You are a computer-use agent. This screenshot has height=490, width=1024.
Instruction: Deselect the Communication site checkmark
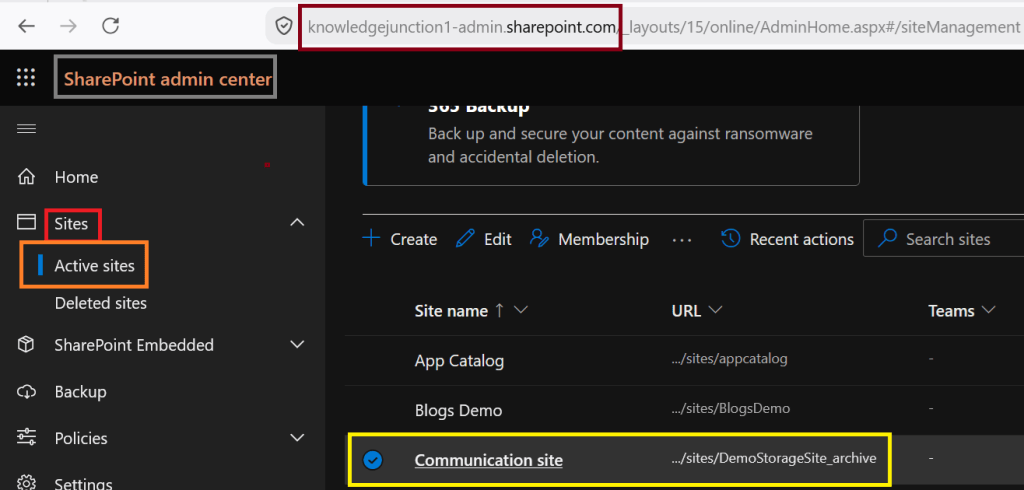click(x=373, y=461)
